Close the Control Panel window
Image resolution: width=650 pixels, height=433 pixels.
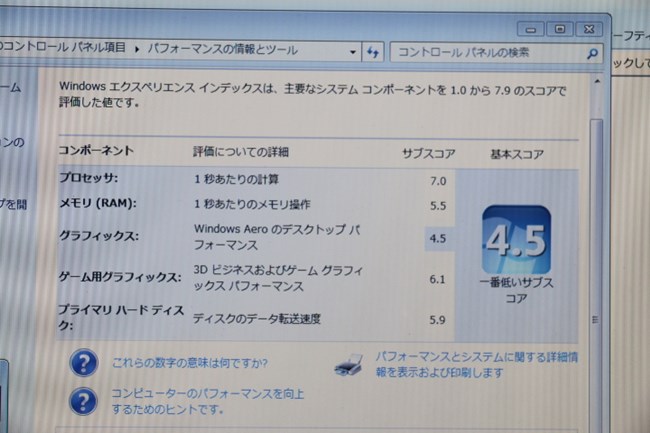tap(589, 29)
